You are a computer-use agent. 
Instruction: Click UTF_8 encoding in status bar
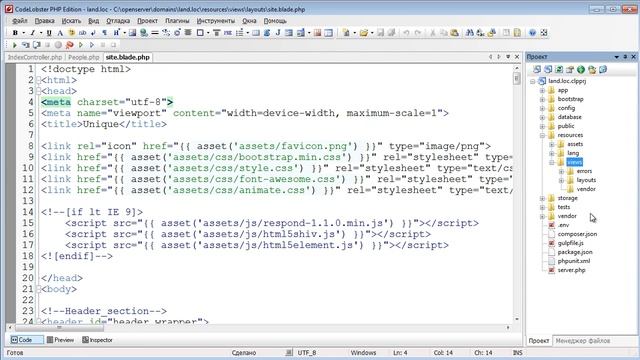(307, 353)
